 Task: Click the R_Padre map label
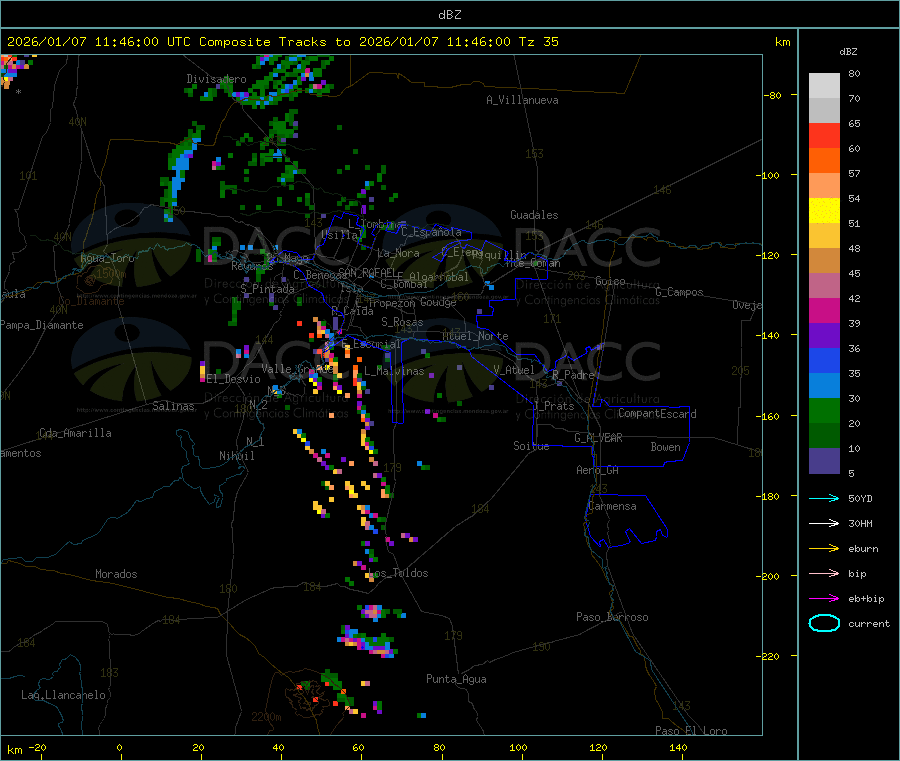[x=573, y=375]
